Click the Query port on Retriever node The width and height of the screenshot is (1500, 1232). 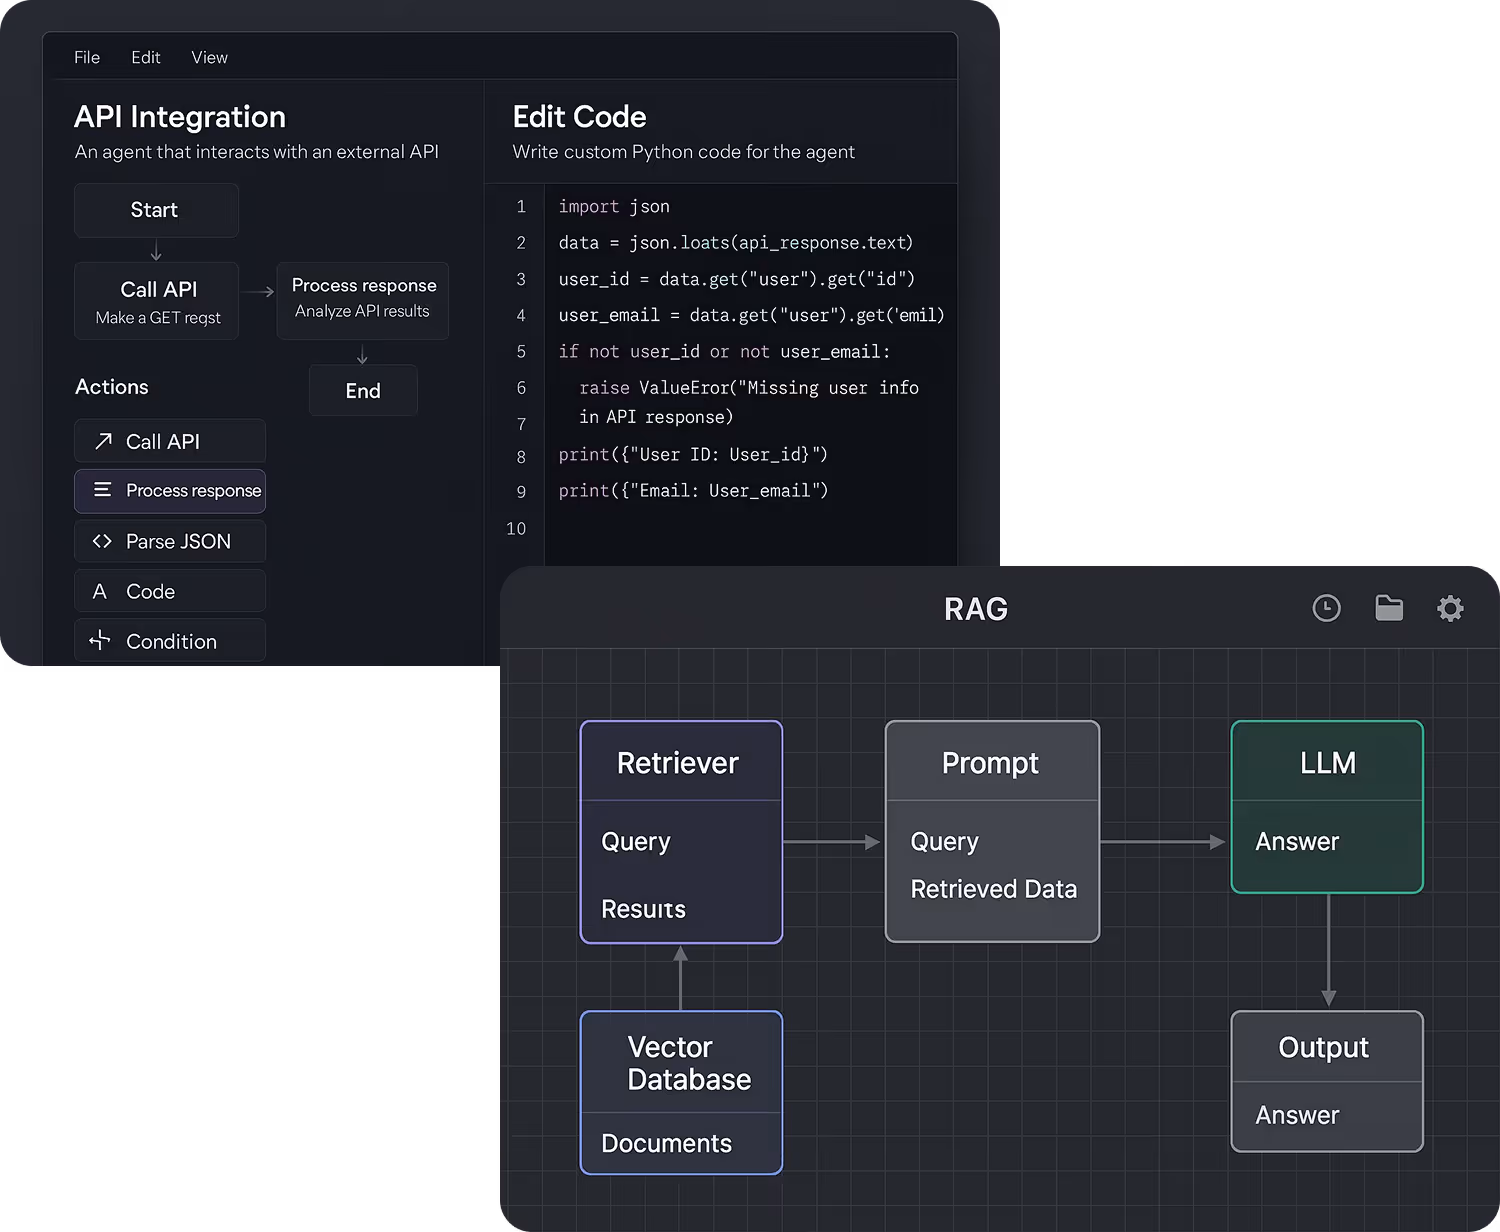(x=636, y=842)
